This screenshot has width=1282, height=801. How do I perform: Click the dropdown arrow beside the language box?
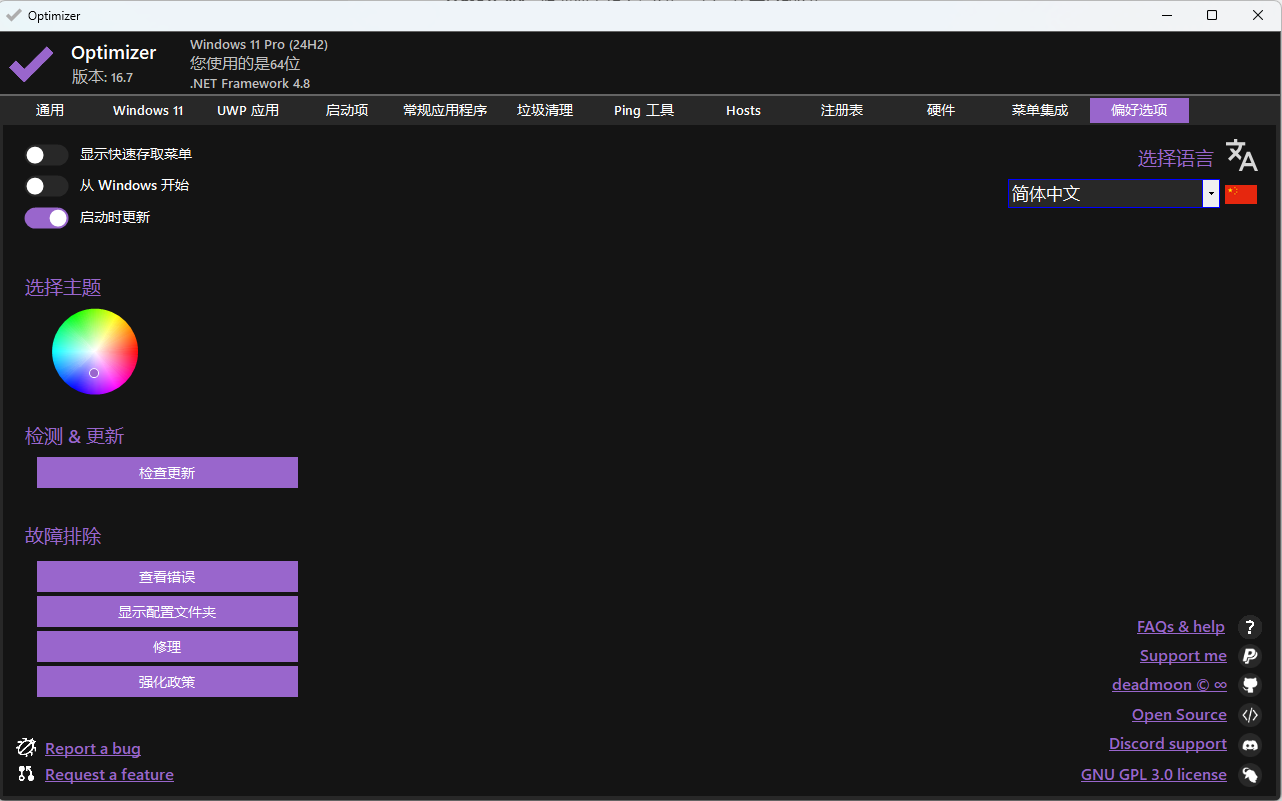pyautogui.click(x=1211, y=193)
